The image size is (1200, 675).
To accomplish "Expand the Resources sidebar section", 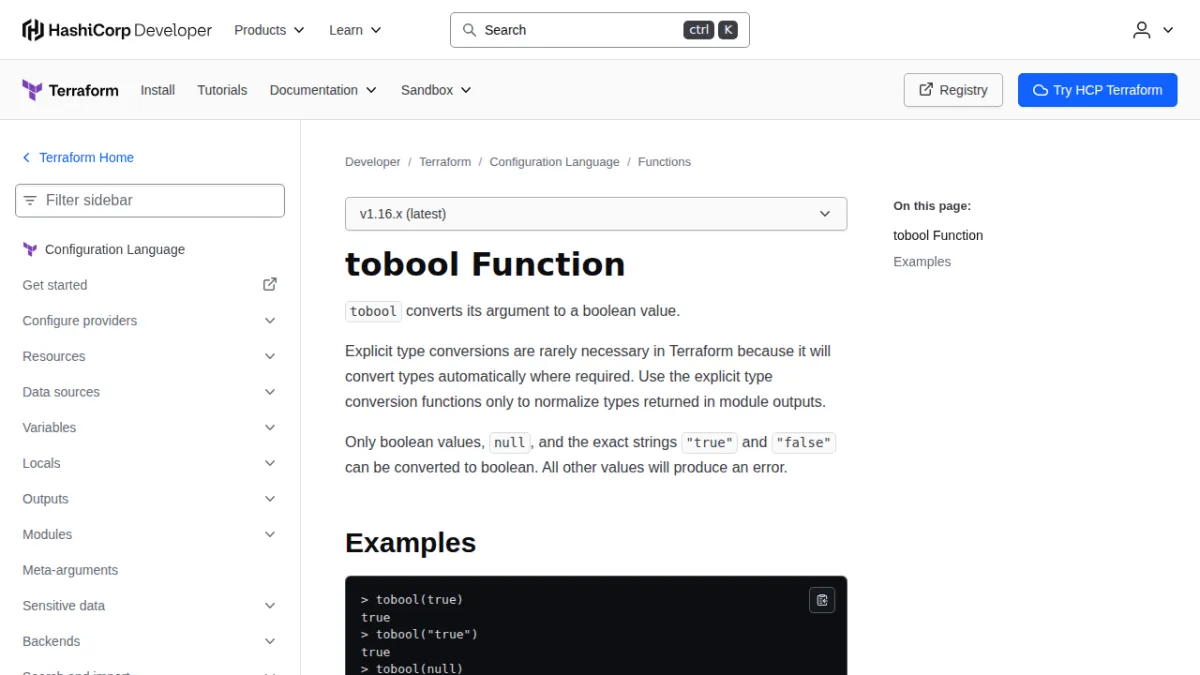I will (150, 357).
